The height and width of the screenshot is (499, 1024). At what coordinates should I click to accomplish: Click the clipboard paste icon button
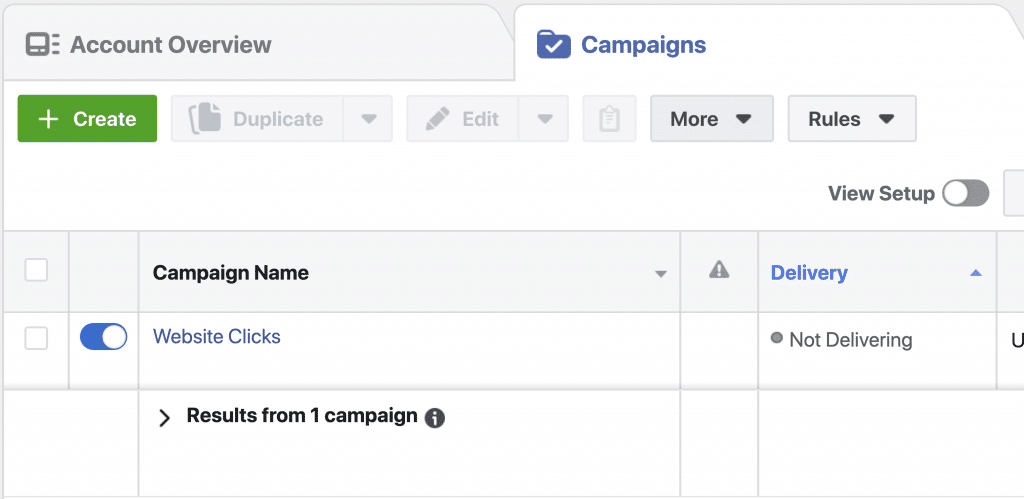click(x=609, y=119)
